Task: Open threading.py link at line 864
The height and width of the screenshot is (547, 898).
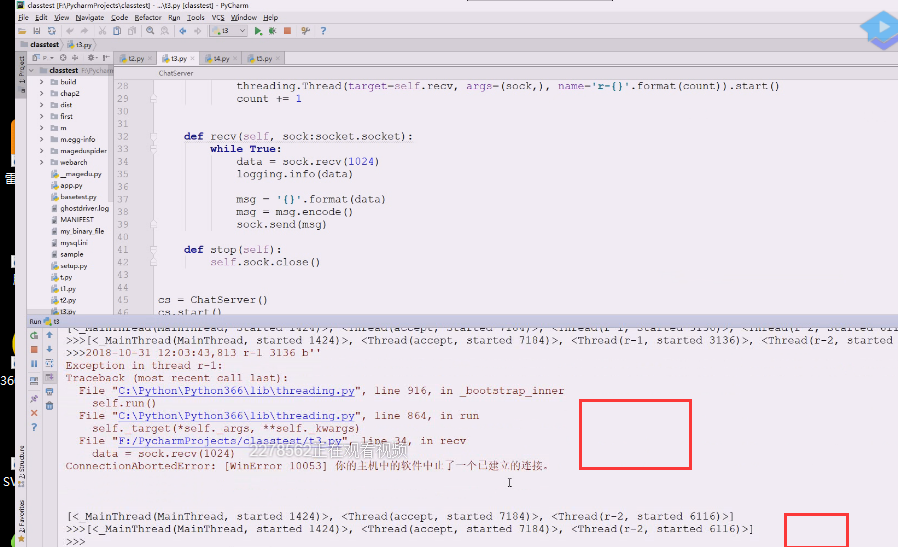Action: (237, 416)
